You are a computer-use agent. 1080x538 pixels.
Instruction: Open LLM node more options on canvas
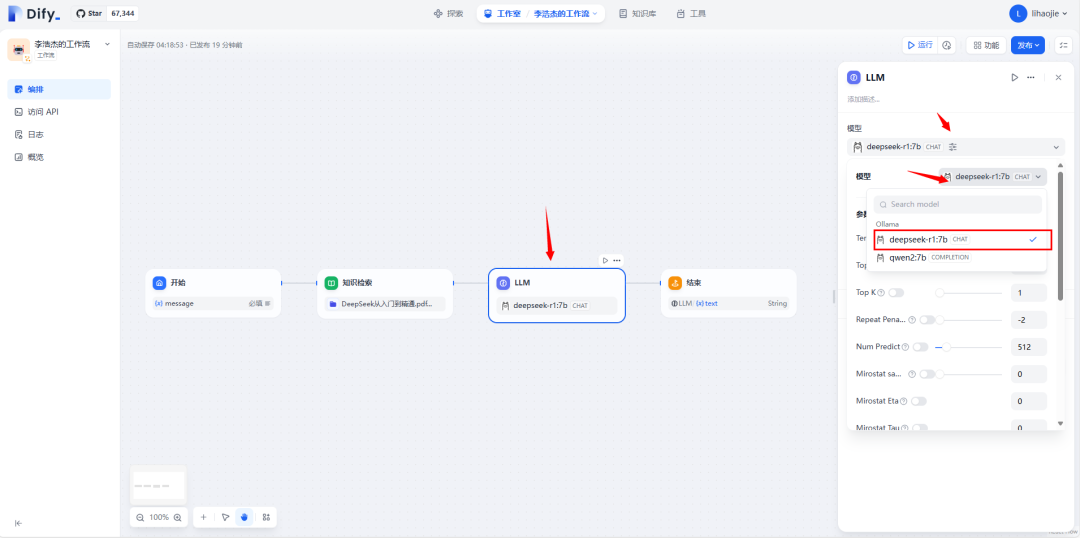click(x=617, y=260)
